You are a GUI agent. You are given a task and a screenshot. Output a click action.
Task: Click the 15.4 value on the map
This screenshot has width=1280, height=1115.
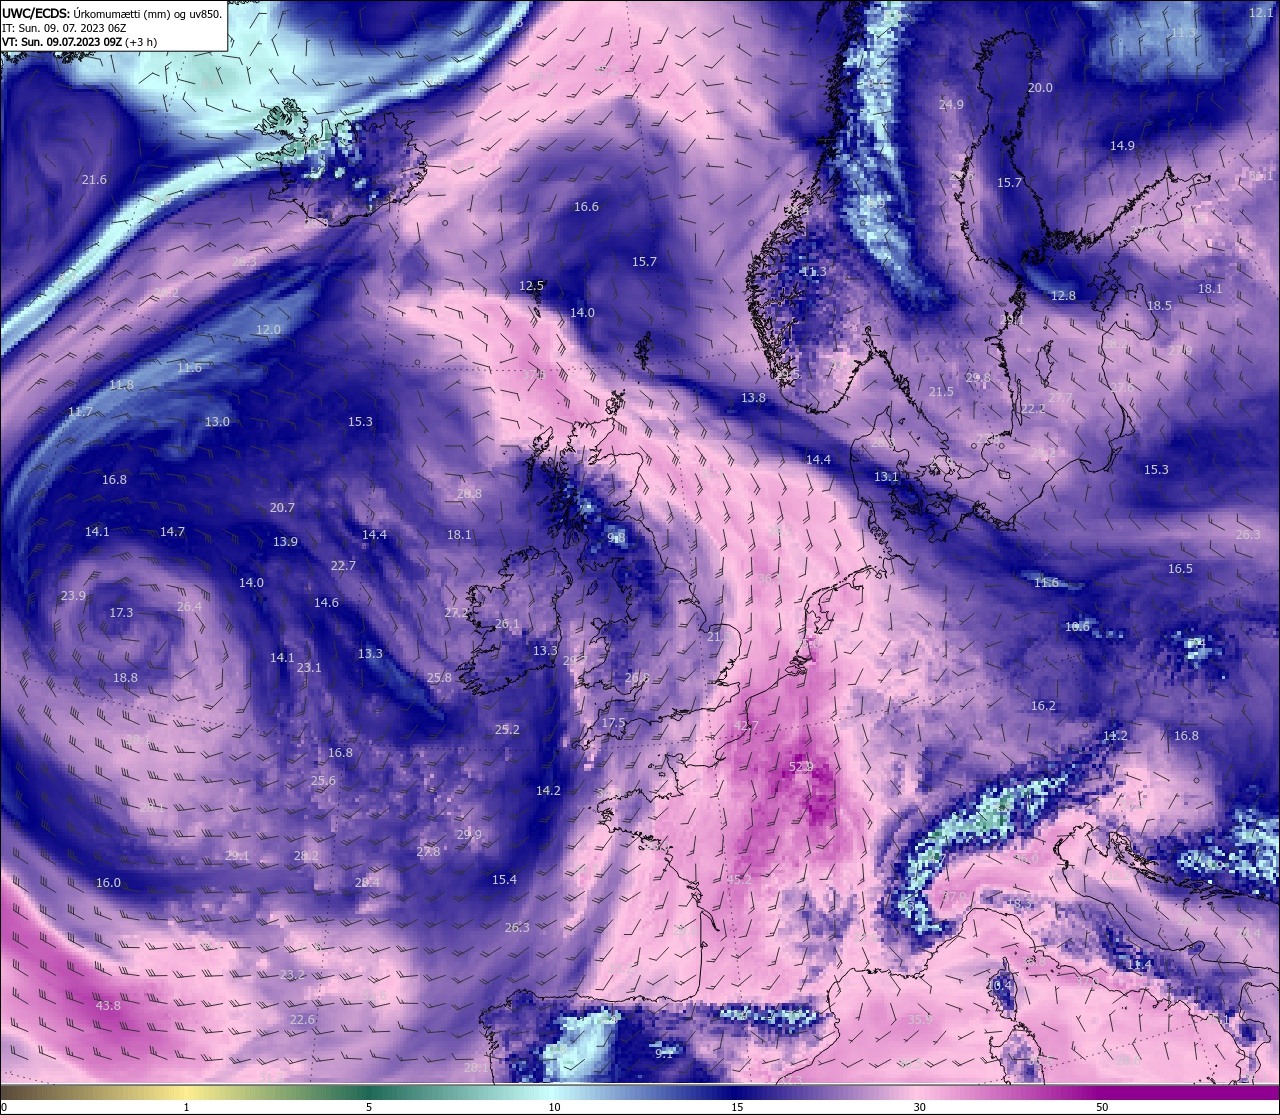click(x=504, y=880)
